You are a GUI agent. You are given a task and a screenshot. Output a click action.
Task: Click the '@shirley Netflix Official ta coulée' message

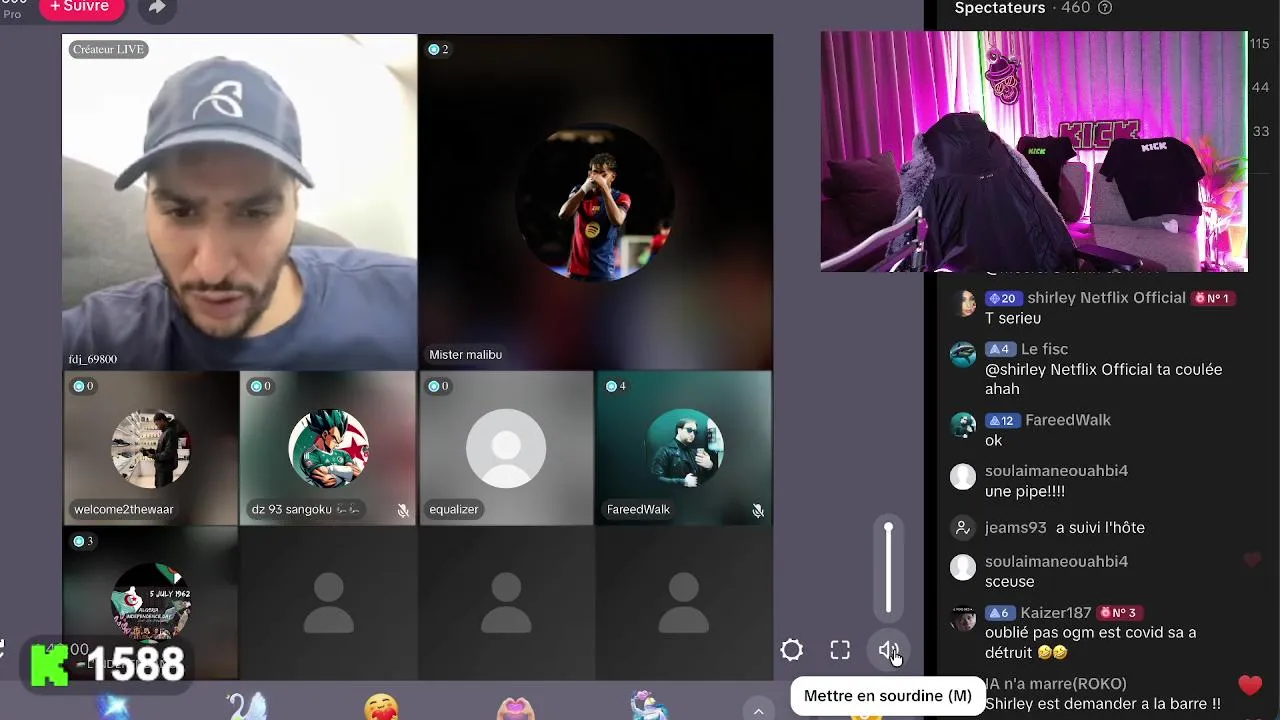[1103, 379]
